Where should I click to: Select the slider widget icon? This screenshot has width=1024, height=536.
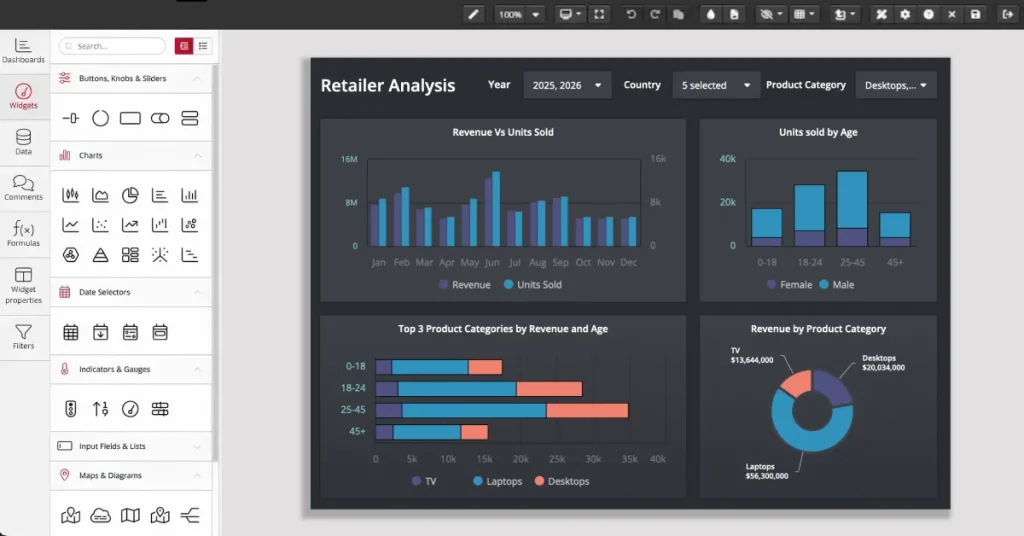71,118
